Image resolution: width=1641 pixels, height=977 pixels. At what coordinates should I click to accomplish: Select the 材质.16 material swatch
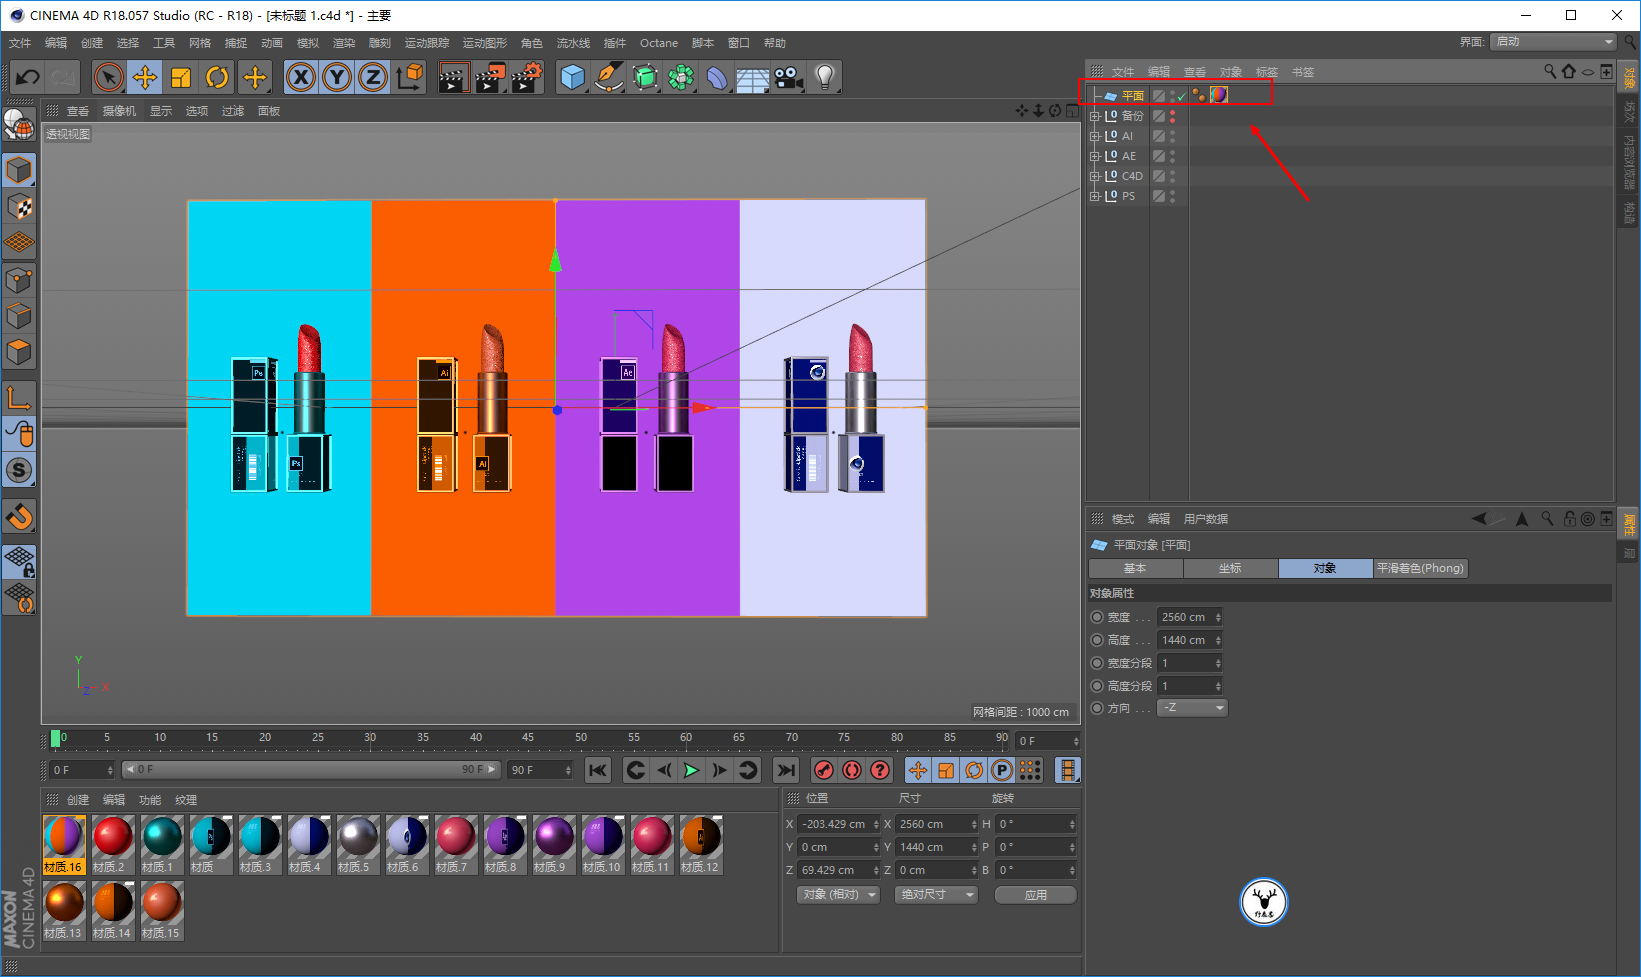pyautogui.click(x=63, y=844)
